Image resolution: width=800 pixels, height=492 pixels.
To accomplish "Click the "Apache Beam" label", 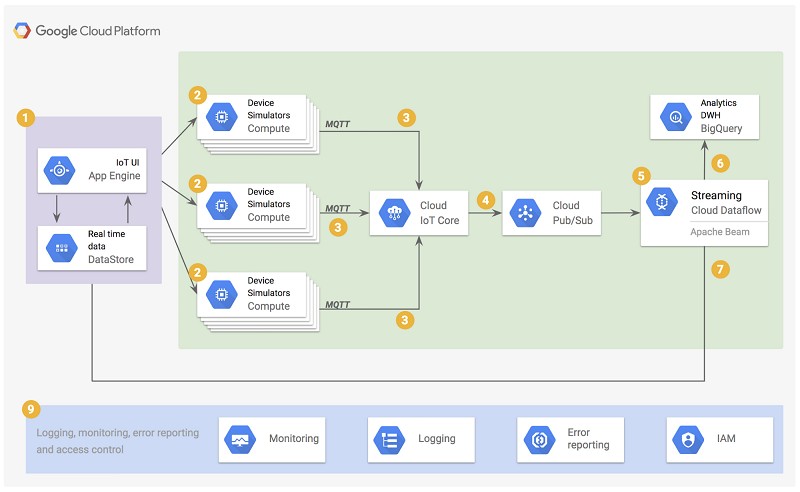I will coord(720,232).
